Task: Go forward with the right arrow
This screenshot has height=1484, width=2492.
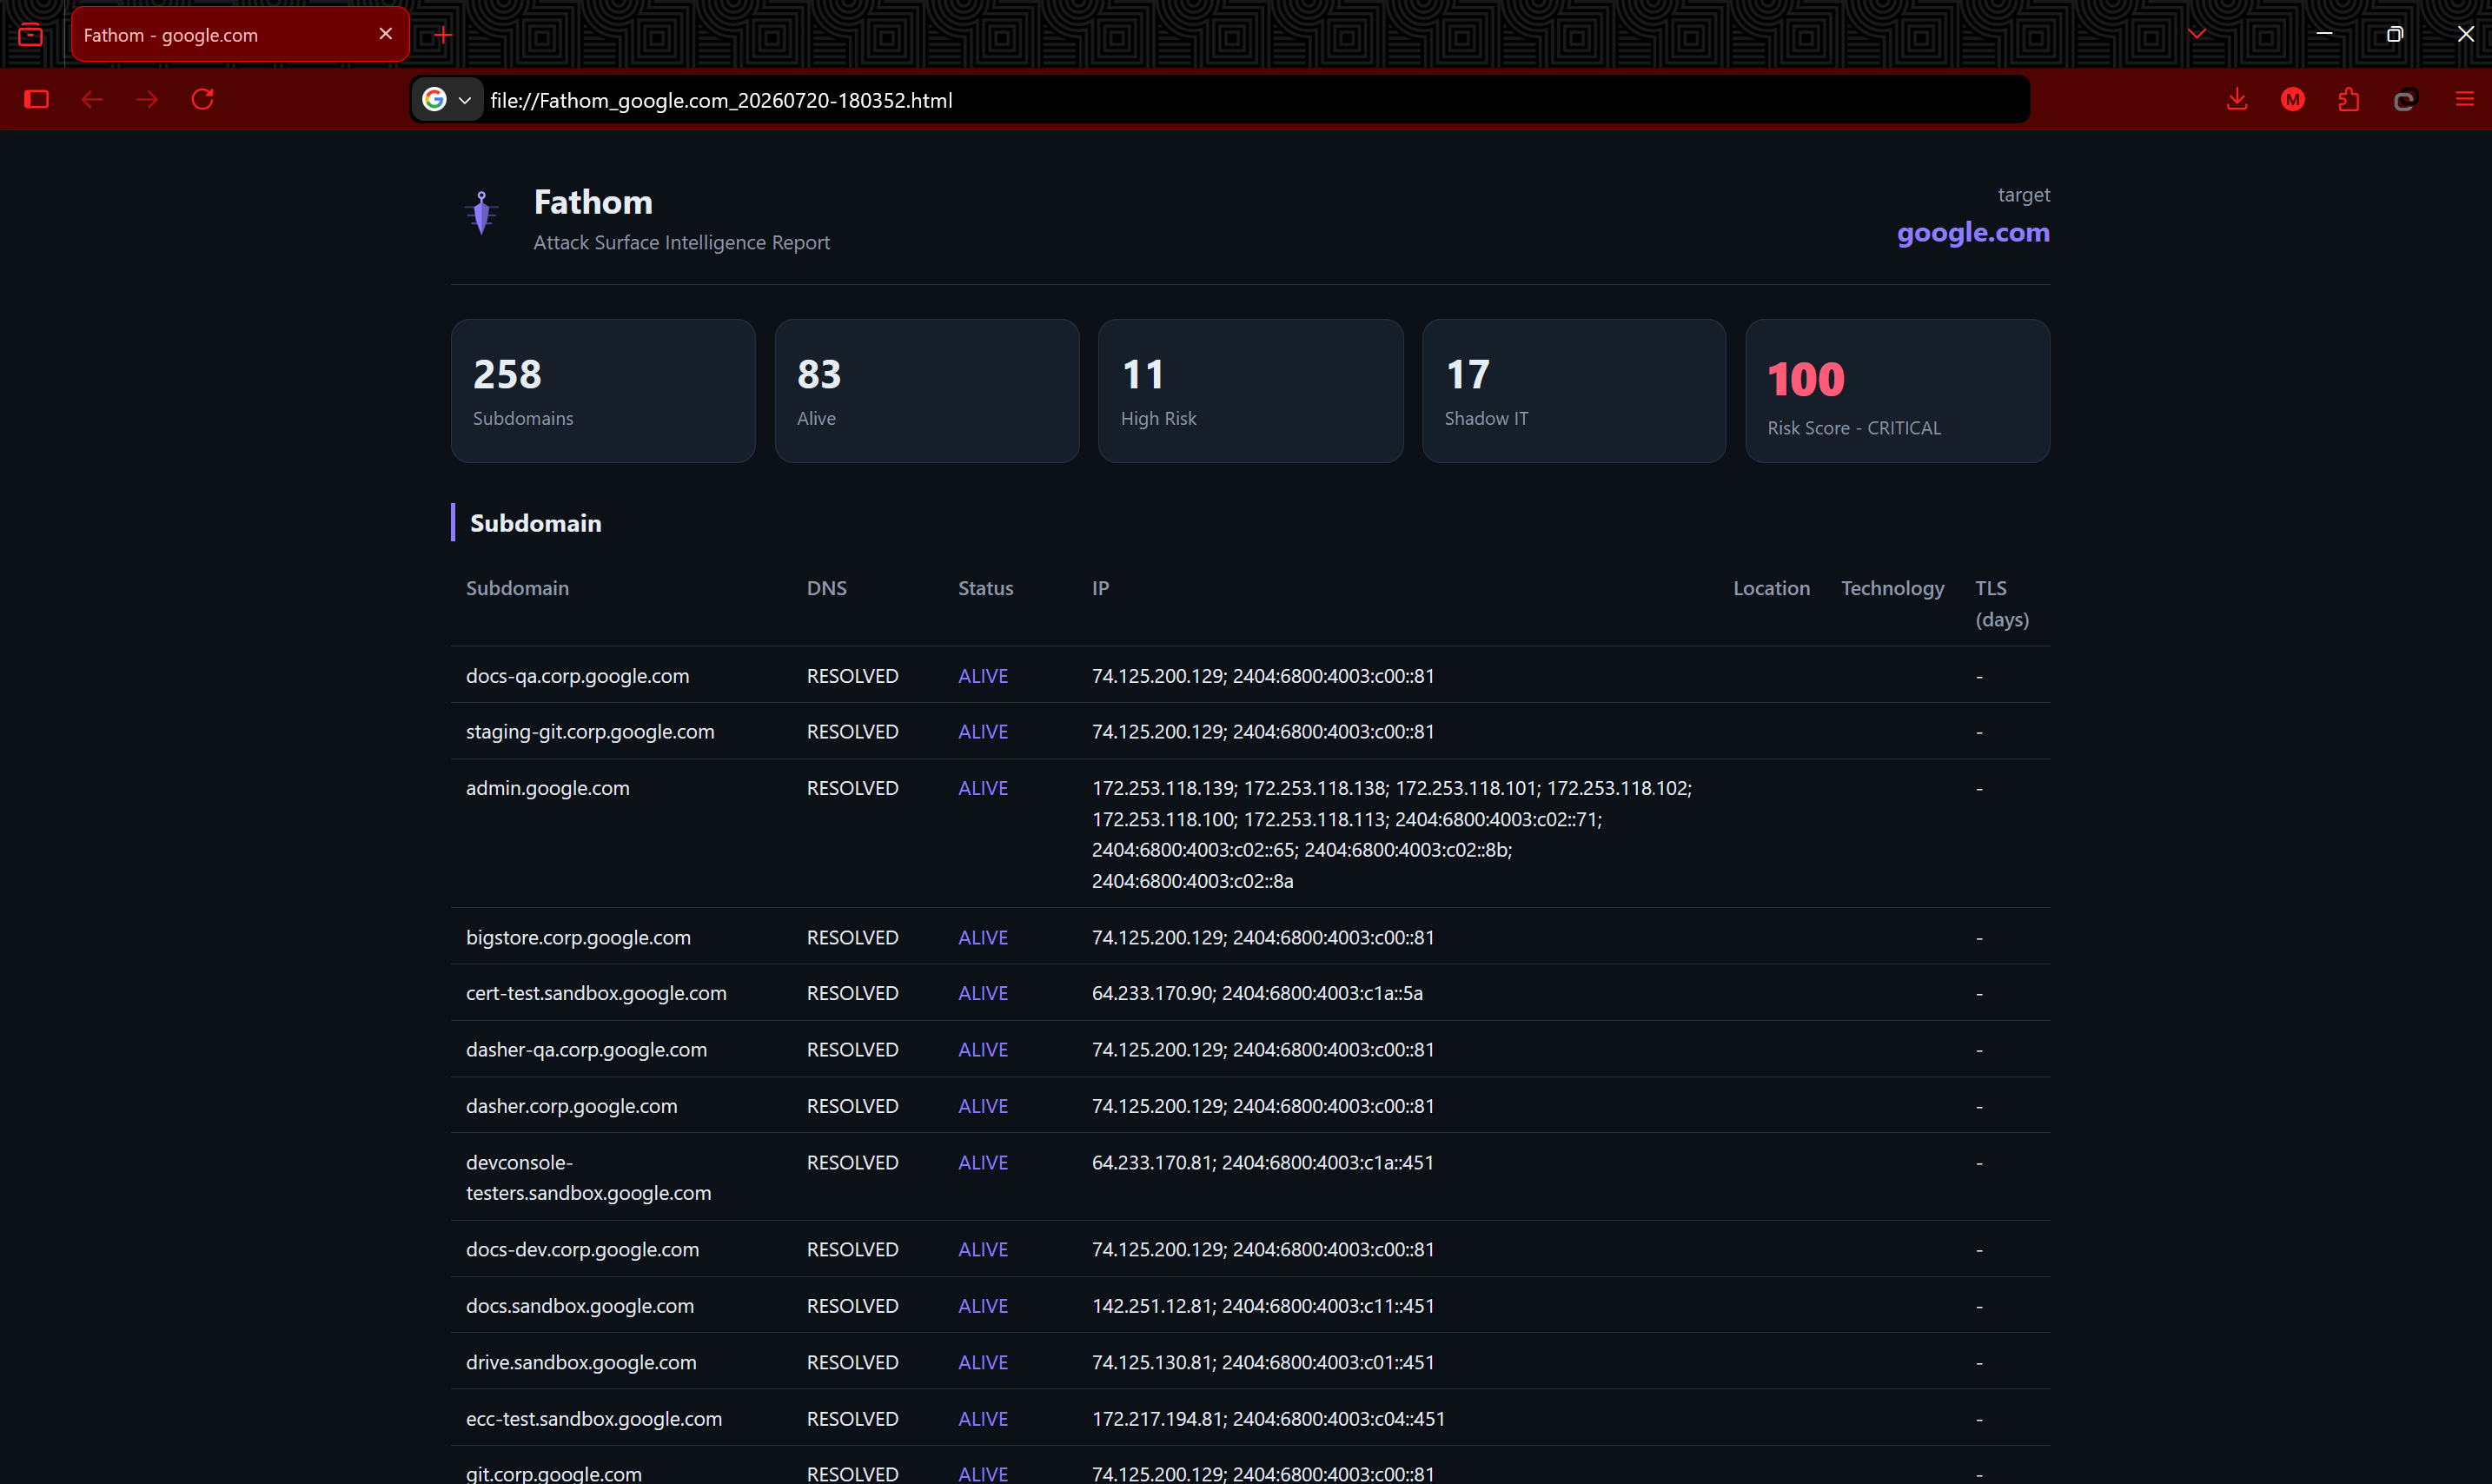Action: 147,99
